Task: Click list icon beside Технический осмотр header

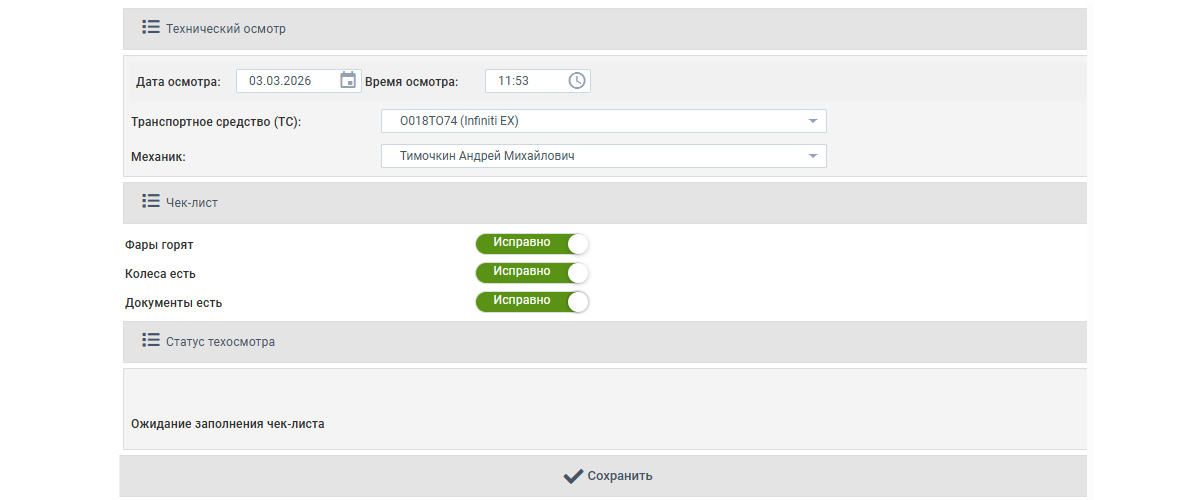Action: tap(151, 27)
